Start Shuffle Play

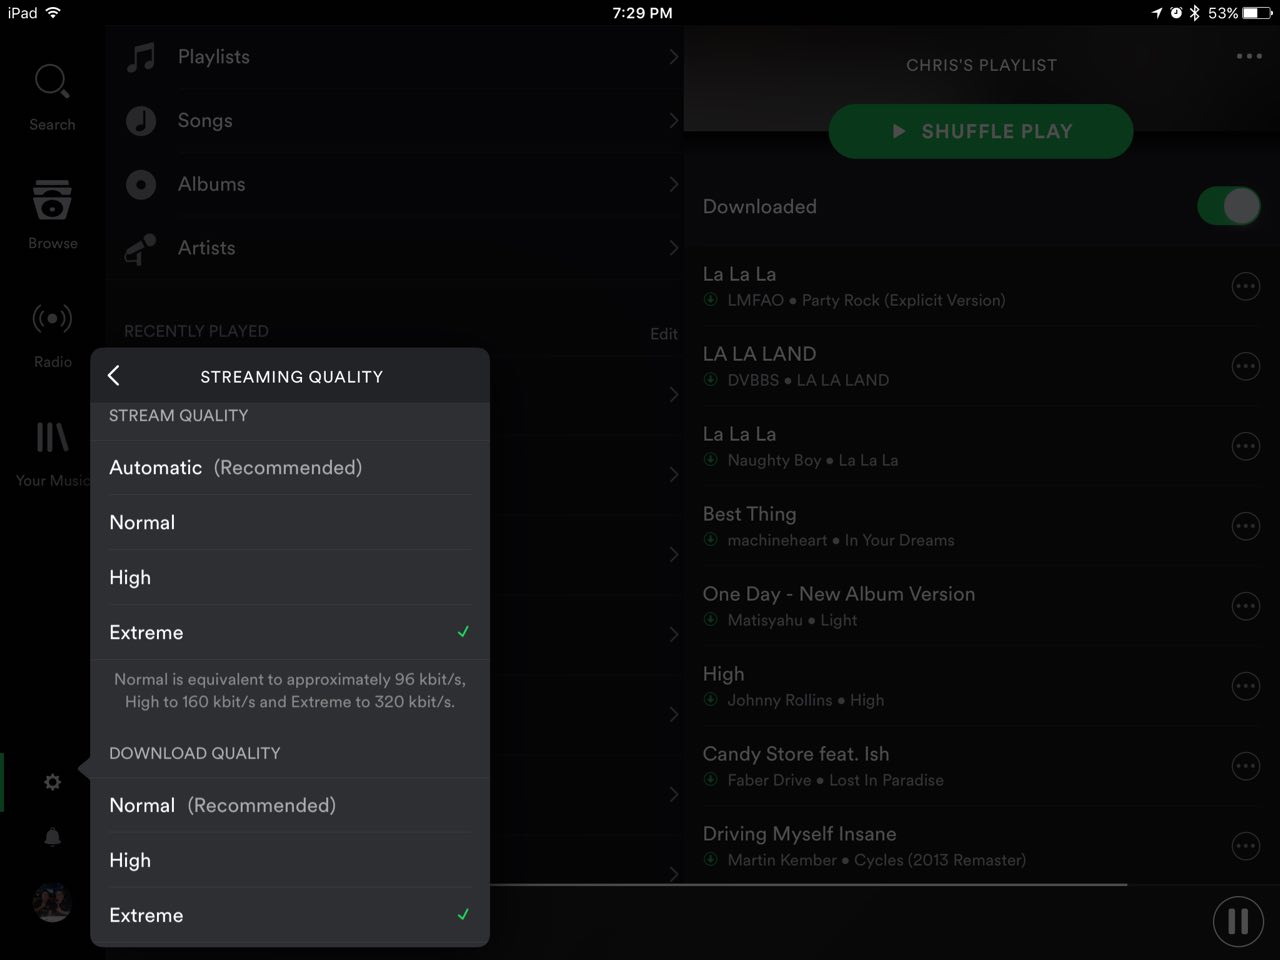[981, 131]
